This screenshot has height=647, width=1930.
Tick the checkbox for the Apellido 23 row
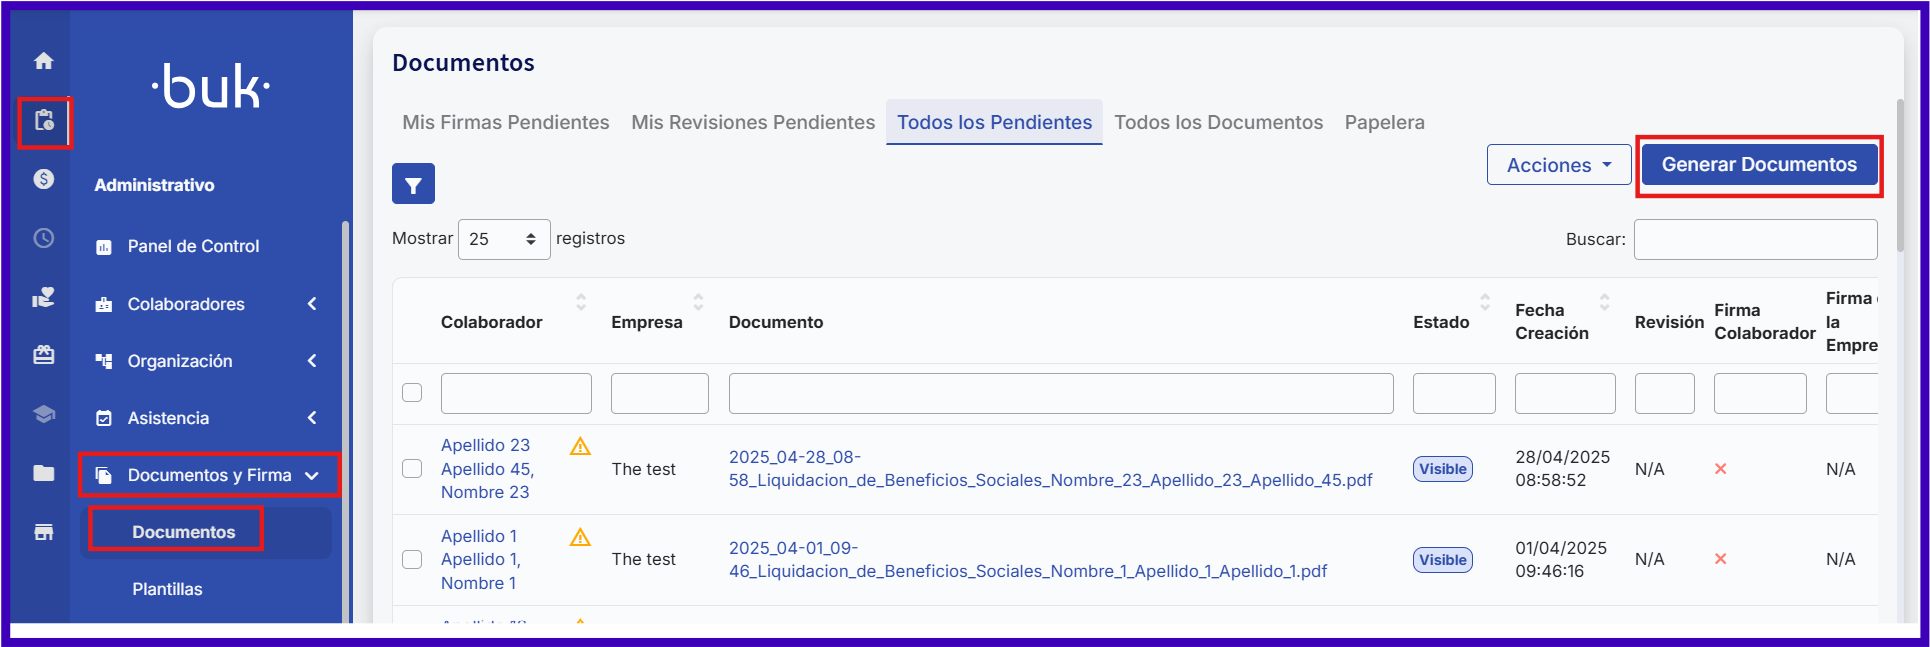coord(412,469)
